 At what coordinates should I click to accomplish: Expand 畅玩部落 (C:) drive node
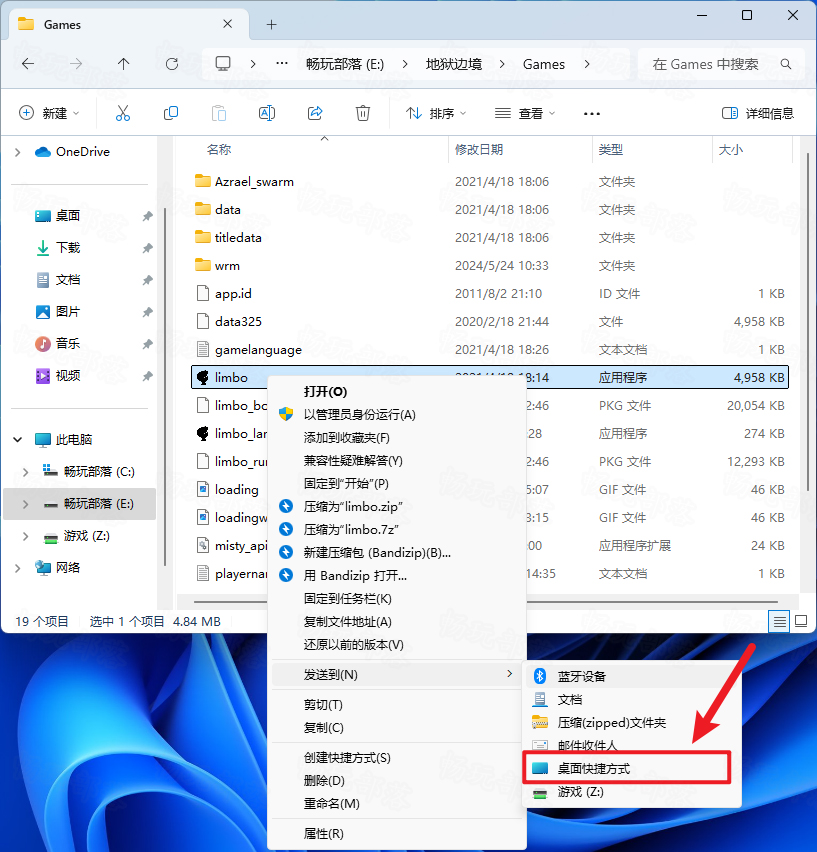(26, 472)
